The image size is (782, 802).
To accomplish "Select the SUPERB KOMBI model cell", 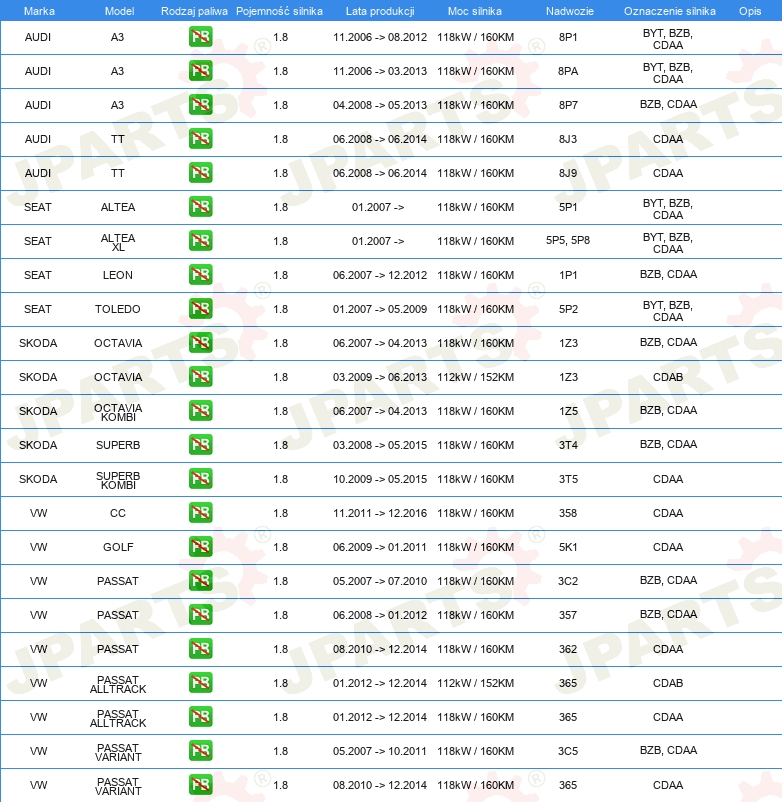I will [118, 480].
